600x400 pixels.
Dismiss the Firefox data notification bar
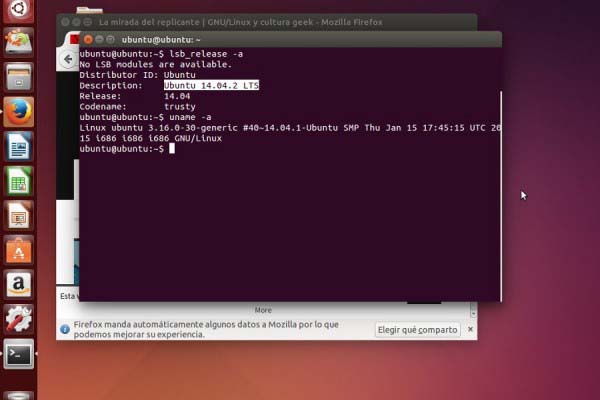pos(470,329)
